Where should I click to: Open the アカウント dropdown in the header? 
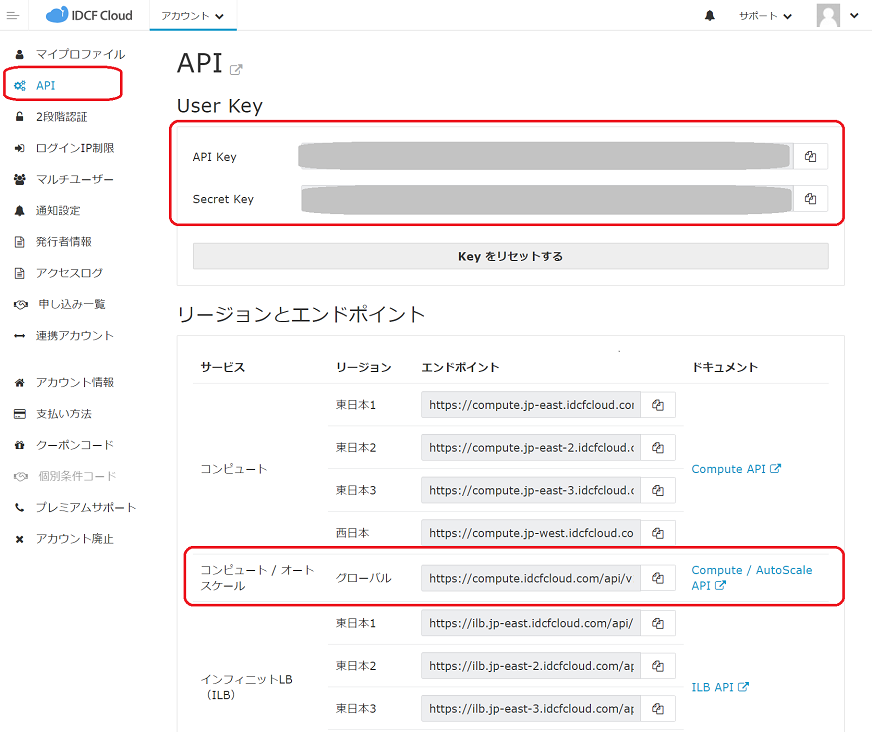[192, 15]
